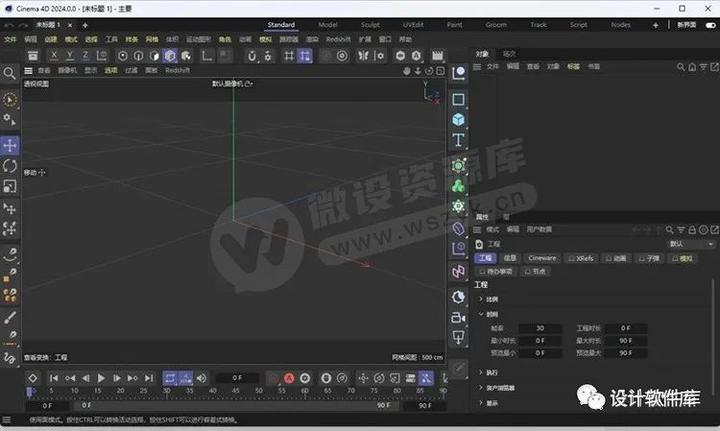Expand the 资产浏览器 section

[x=481, y=388]
